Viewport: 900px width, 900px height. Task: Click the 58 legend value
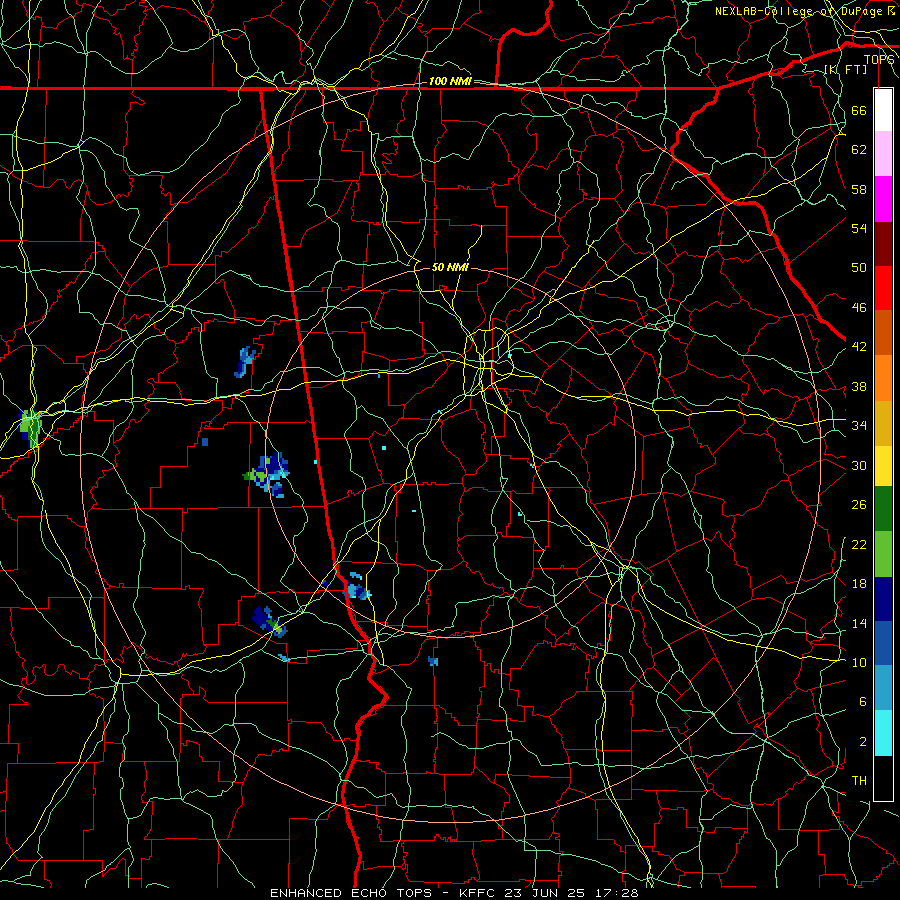pos(859,189)
